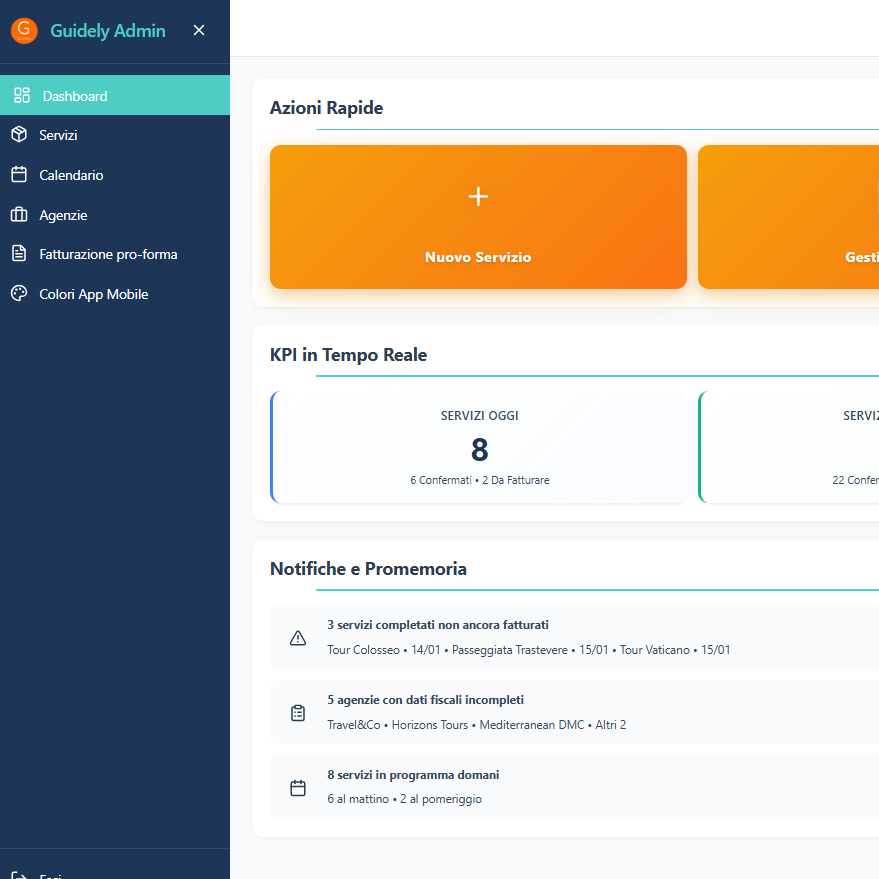Click the Tour Colosseo services detail line

[x=529, y=650]
